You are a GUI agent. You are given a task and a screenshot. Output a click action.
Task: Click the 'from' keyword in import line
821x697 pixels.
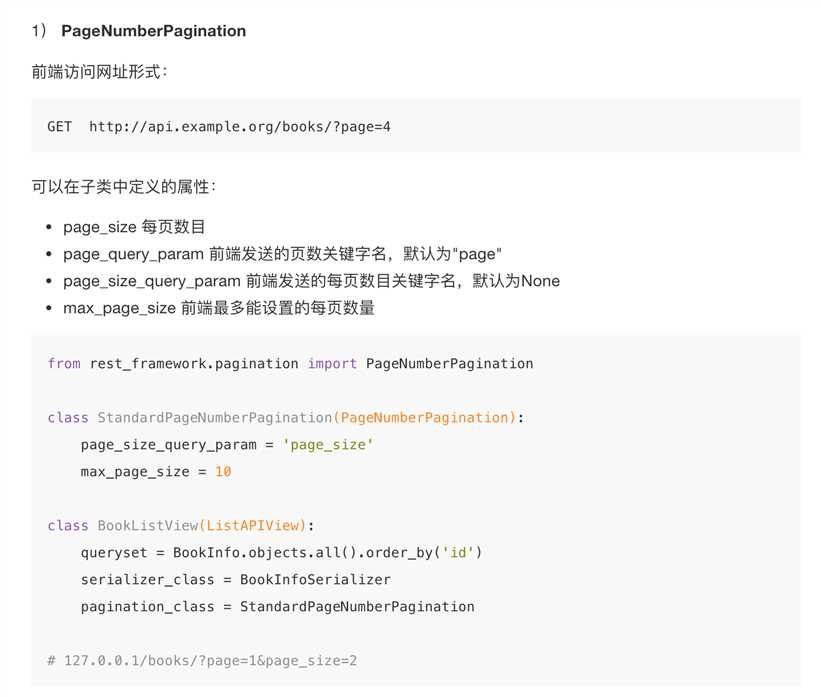(64, 363)
